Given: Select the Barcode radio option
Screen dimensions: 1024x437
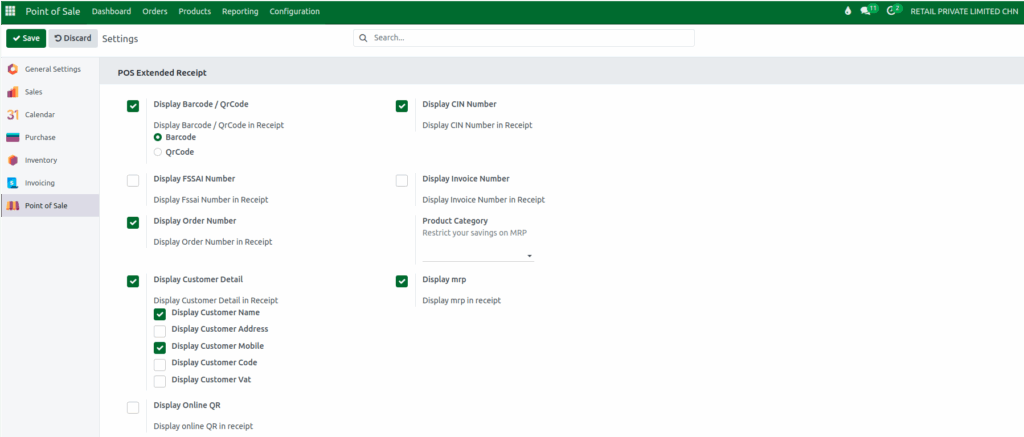Looking at the screenshot, I should pos(157,137).
